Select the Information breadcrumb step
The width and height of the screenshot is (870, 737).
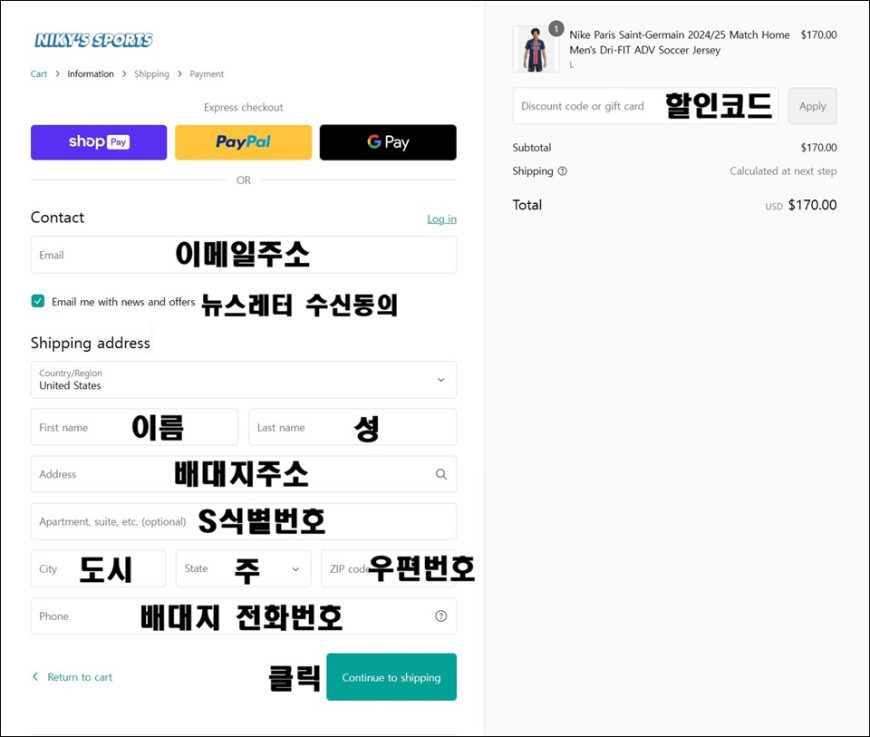point(90,74)
